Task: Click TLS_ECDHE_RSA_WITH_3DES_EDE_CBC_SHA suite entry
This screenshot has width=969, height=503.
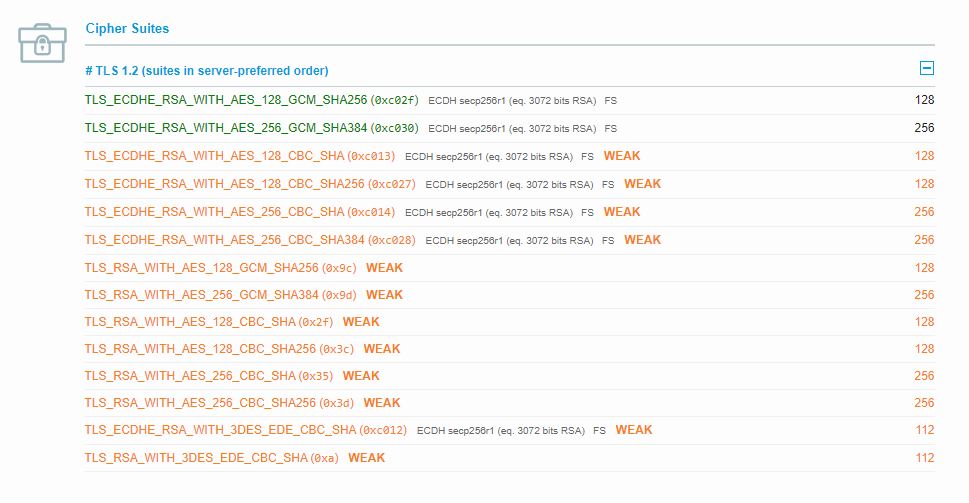Action: pyautogui.click(x=220, y=430)
